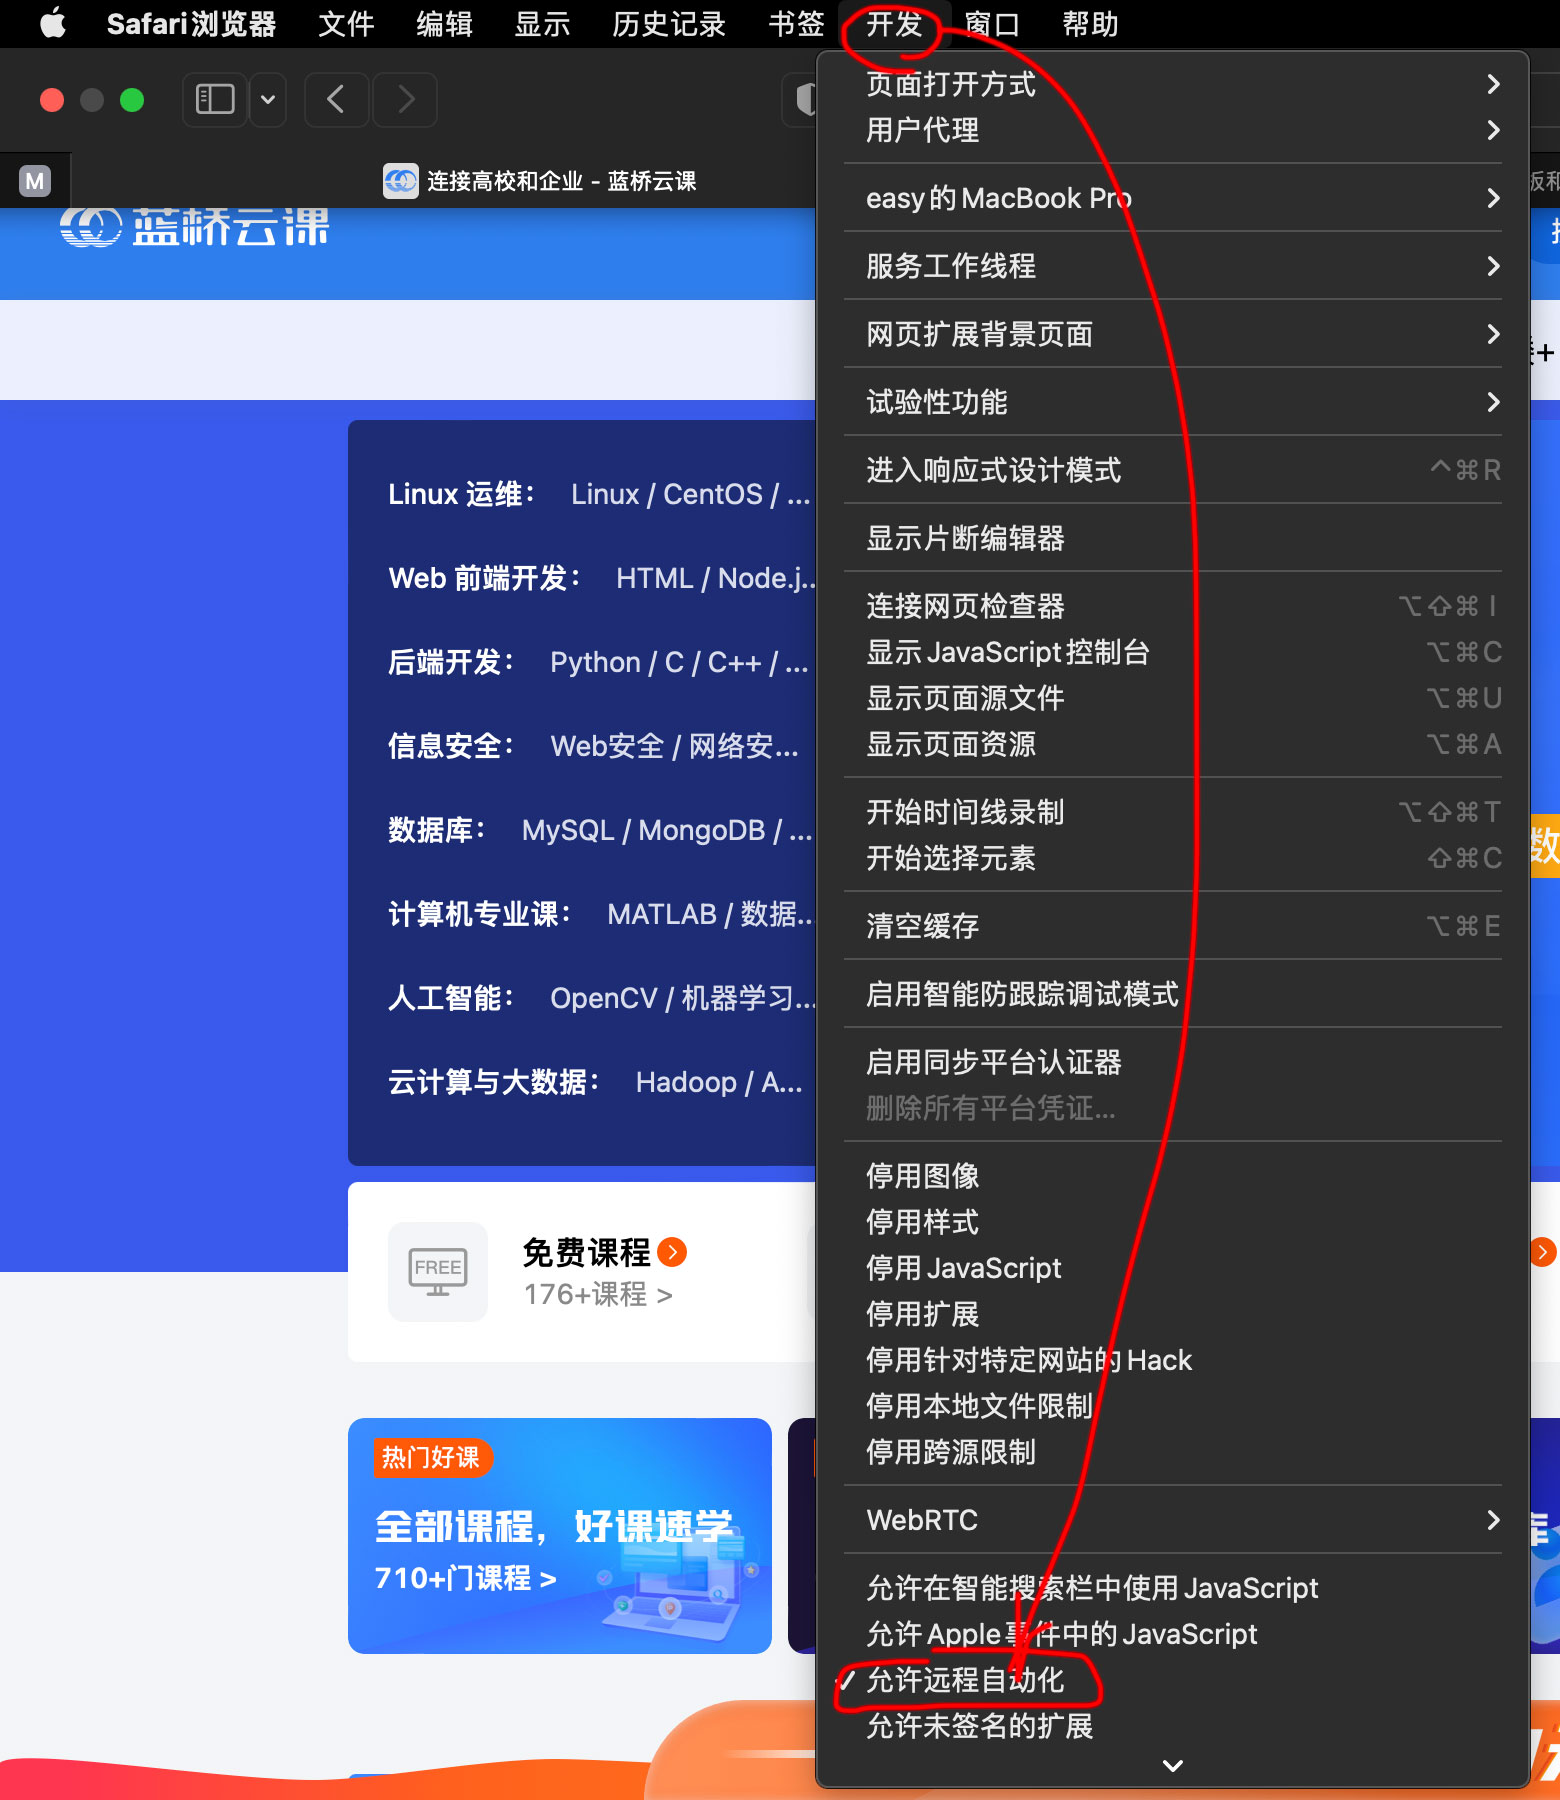The image size is (1560, 1800).
Task: Choose 显示JavaScript控制台
Action: pyautogui.click(x=1173, y=652)
